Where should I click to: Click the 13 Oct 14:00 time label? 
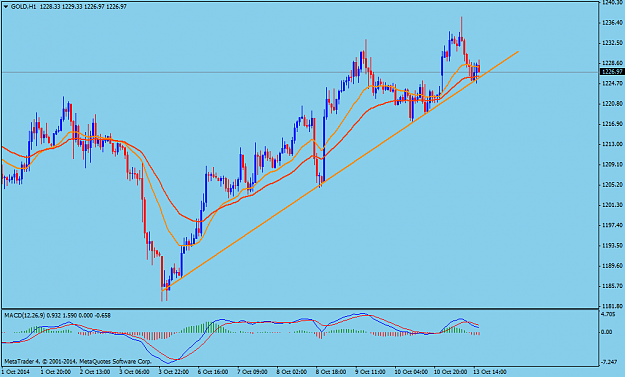(490, 372)
